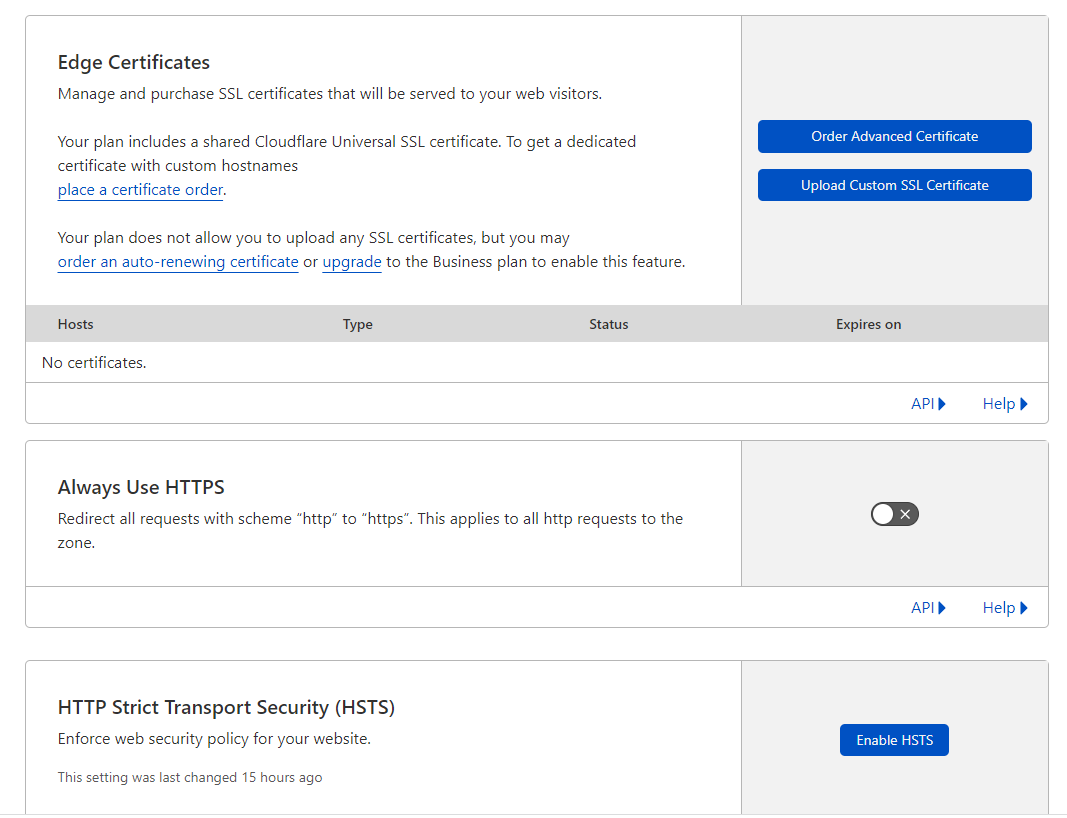Click the HTTP Strict Transport Security (HSTS) heading
1067x818 pixels.
click(226, 707)
